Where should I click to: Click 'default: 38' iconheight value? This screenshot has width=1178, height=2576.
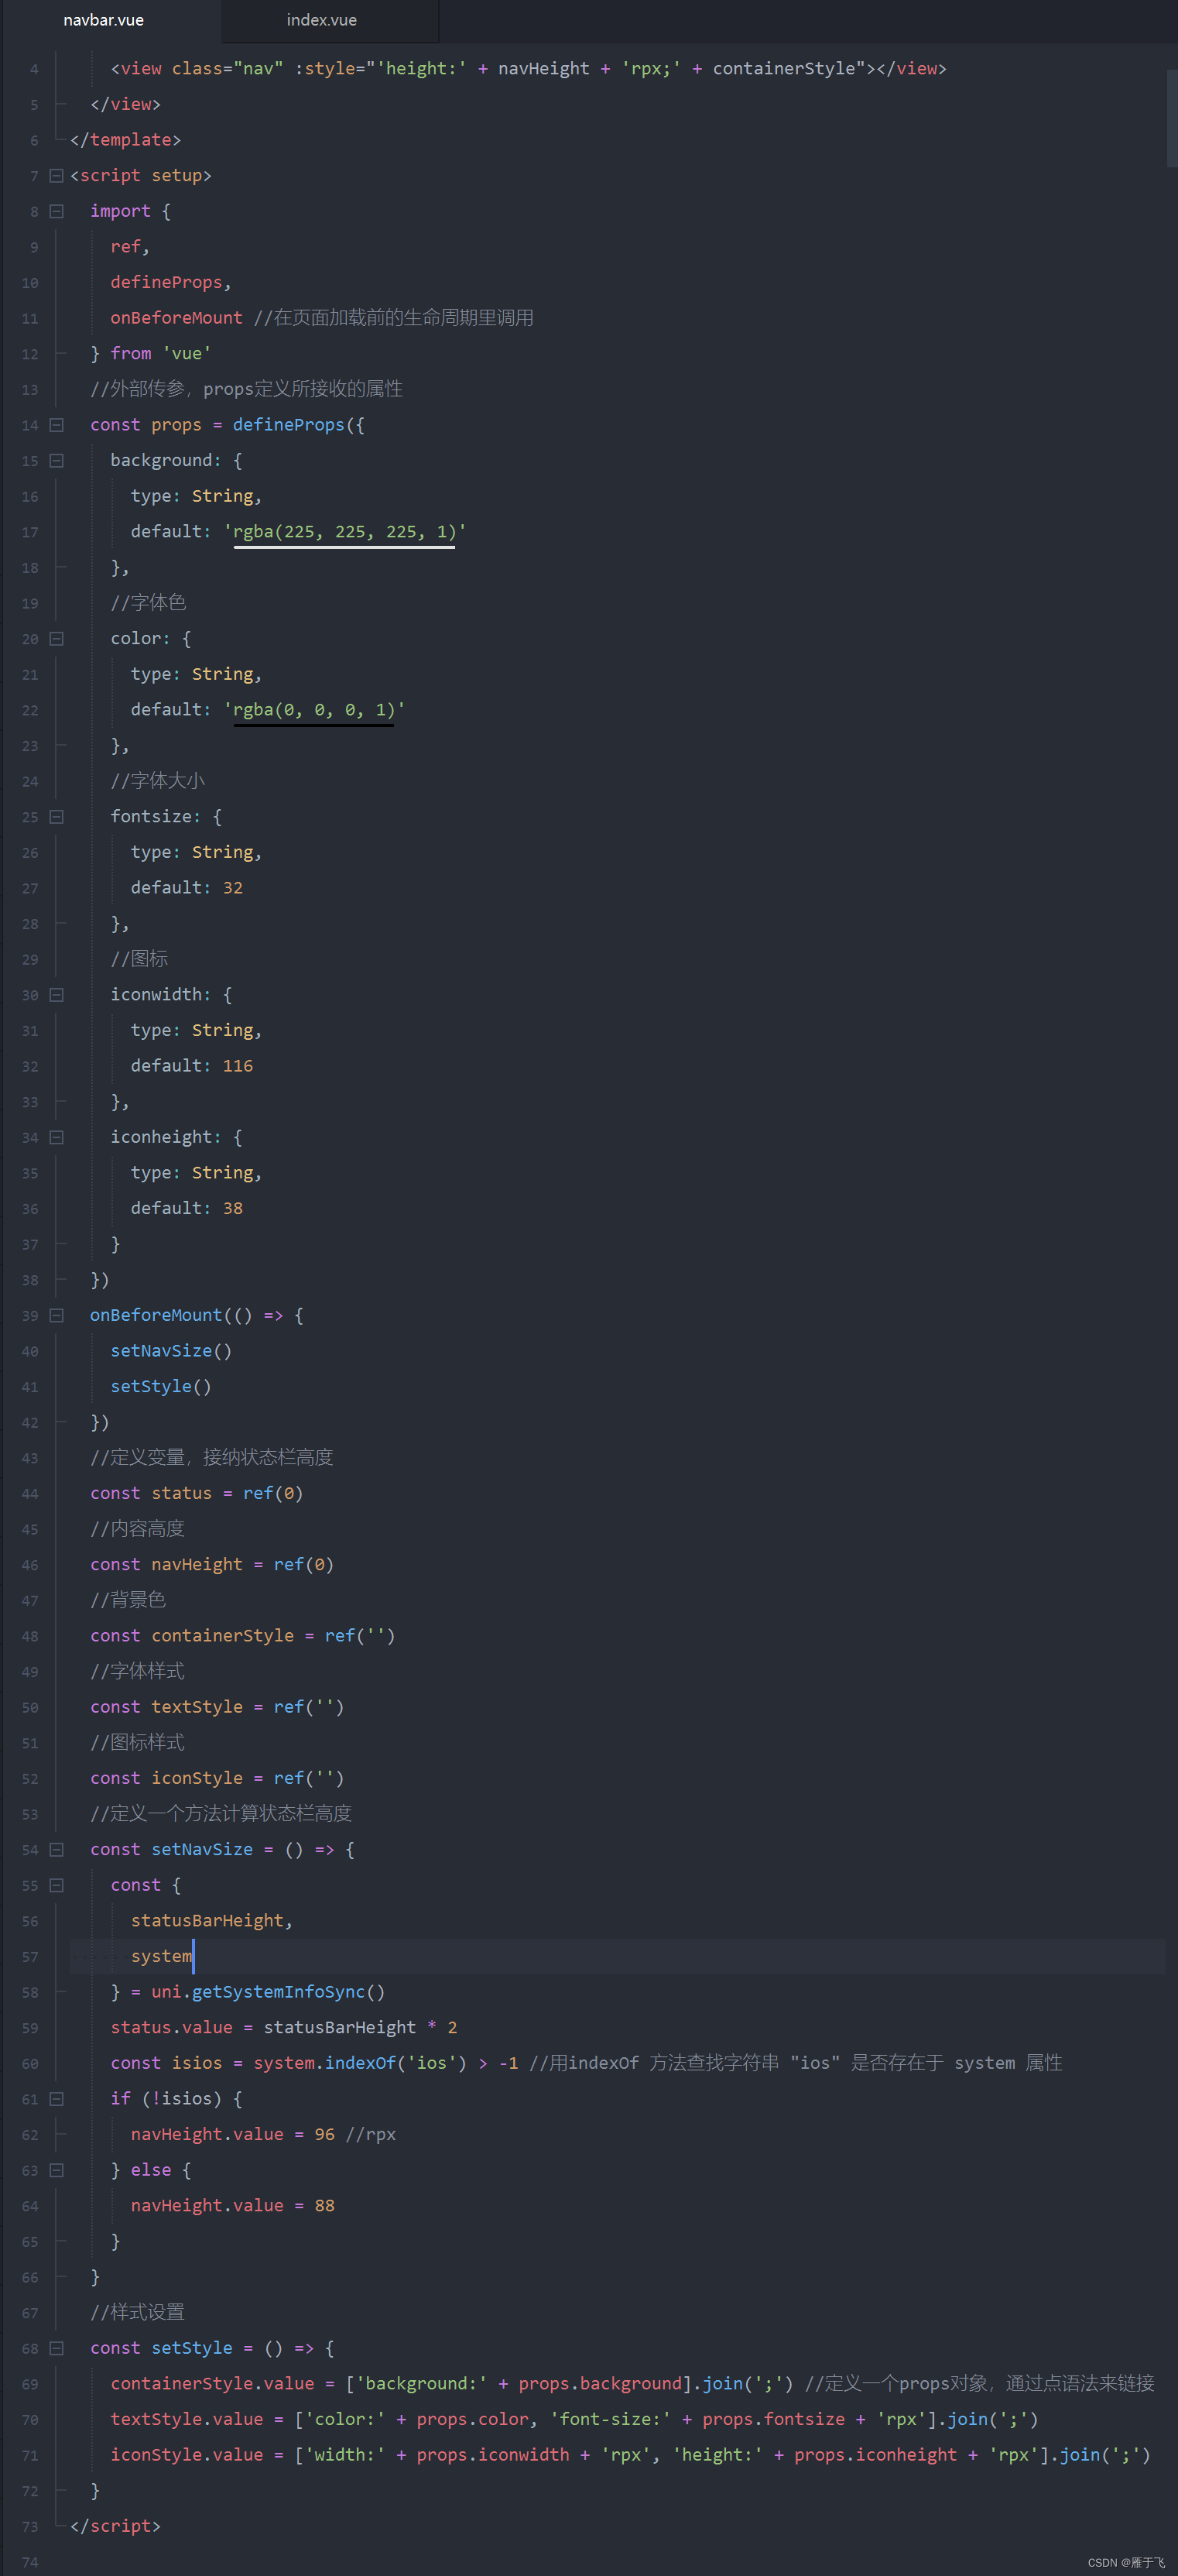(x=186, y=1208)
